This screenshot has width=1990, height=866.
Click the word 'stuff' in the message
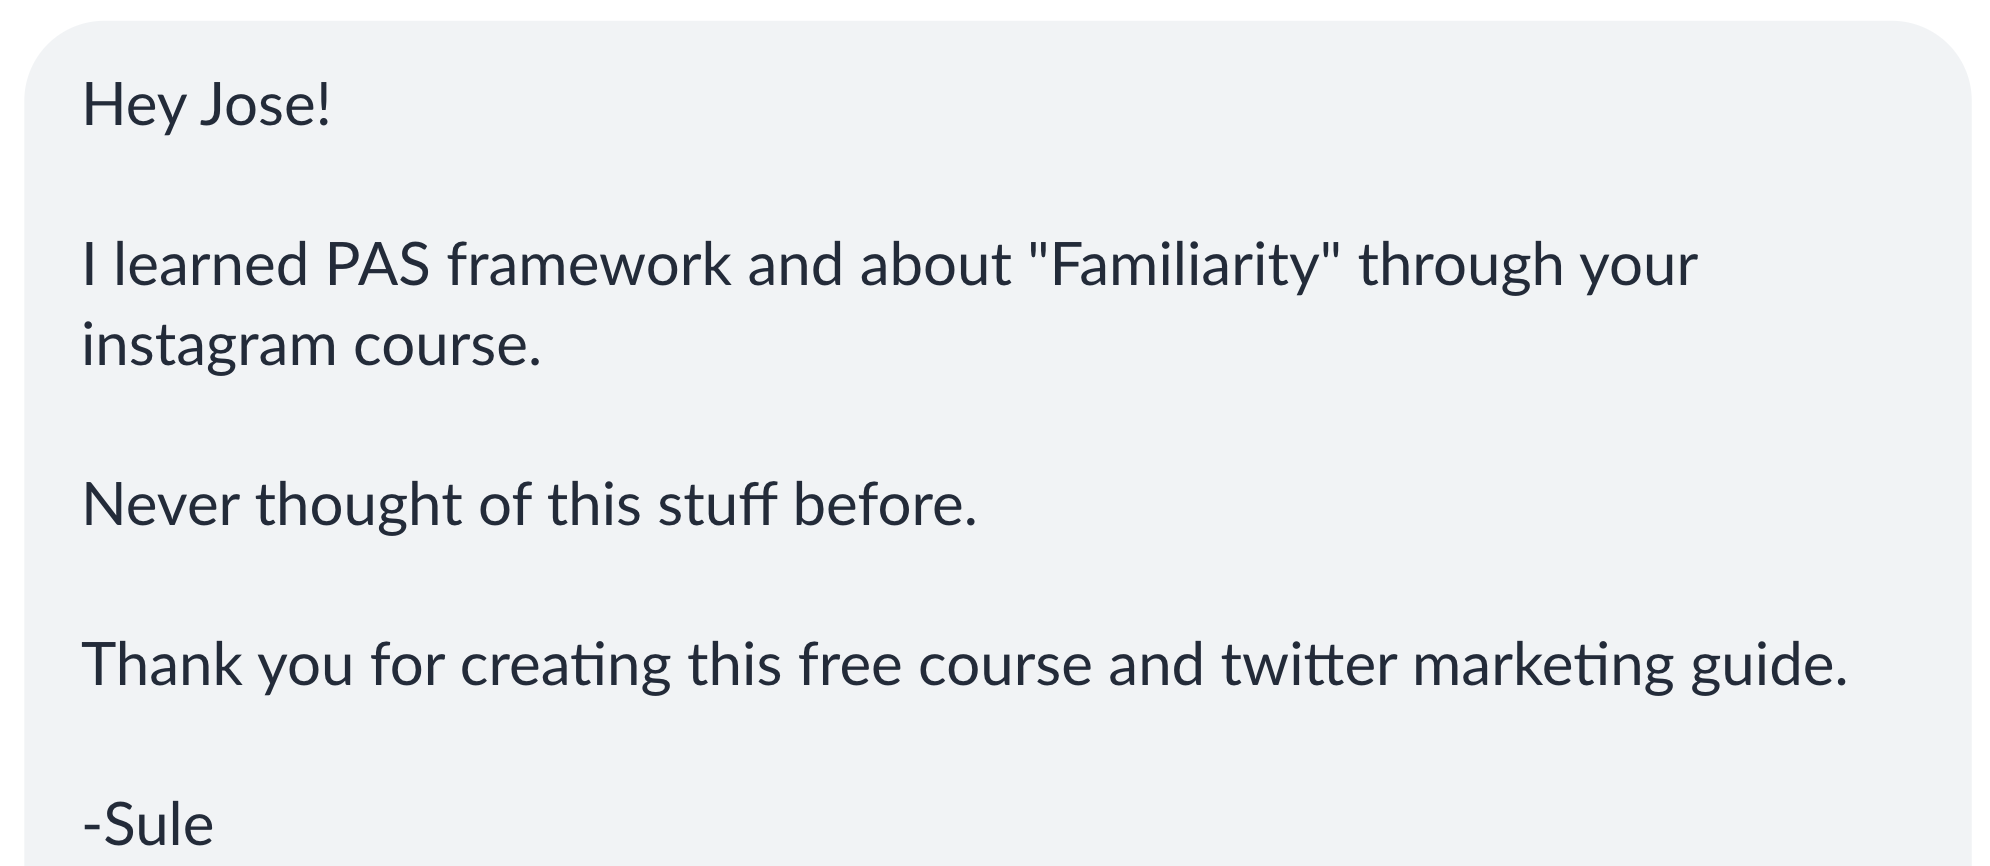pos(716,504)
